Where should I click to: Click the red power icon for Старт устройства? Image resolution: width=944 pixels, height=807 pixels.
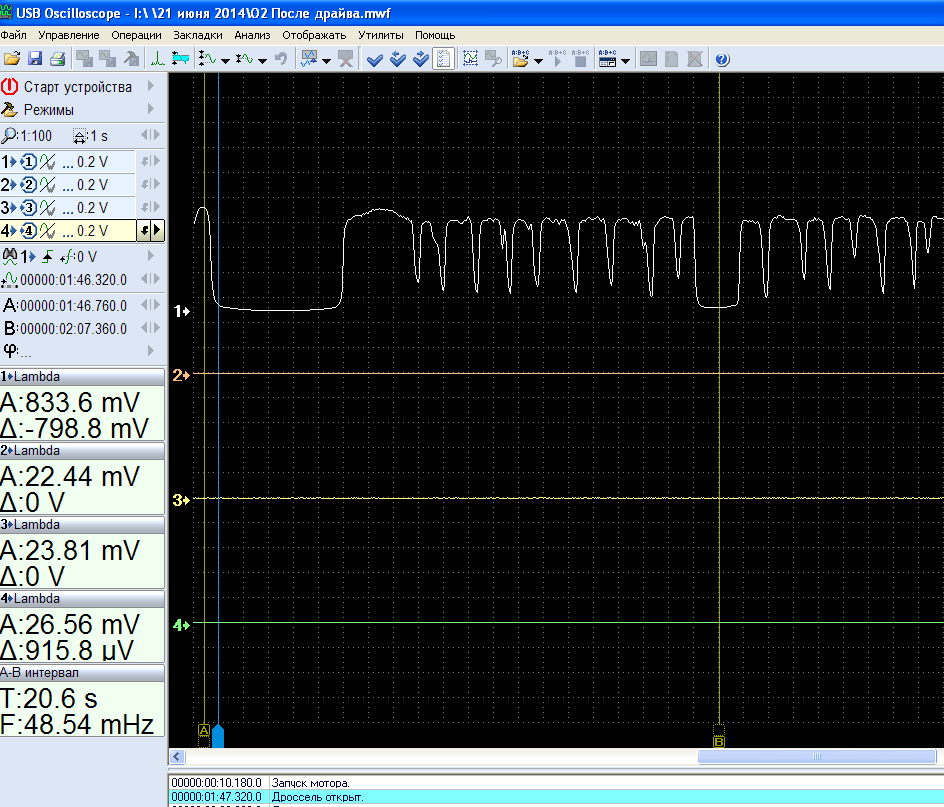[x=10, y=87]
